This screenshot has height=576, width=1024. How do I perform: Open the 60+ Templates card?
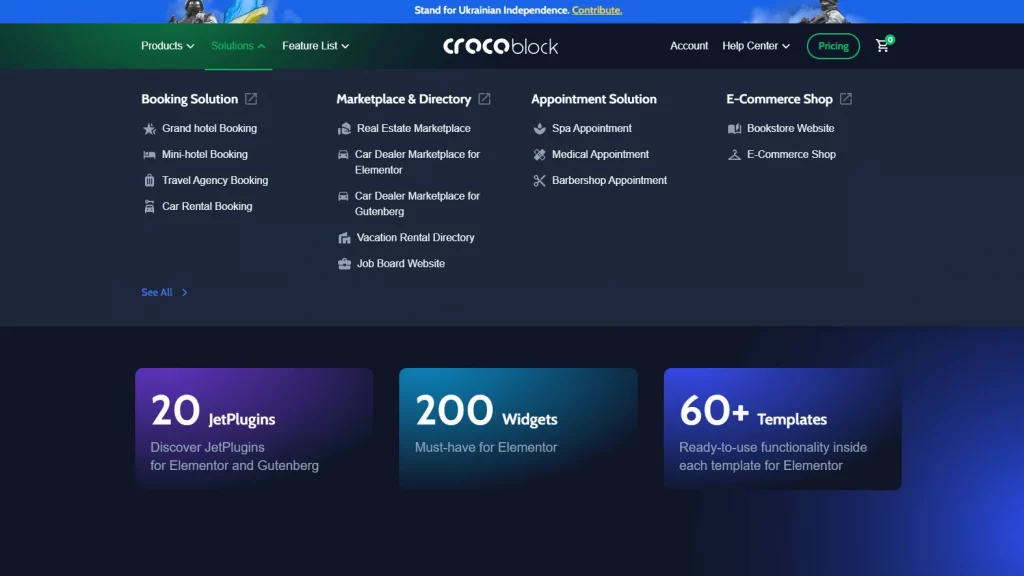(x=782, y=428)
